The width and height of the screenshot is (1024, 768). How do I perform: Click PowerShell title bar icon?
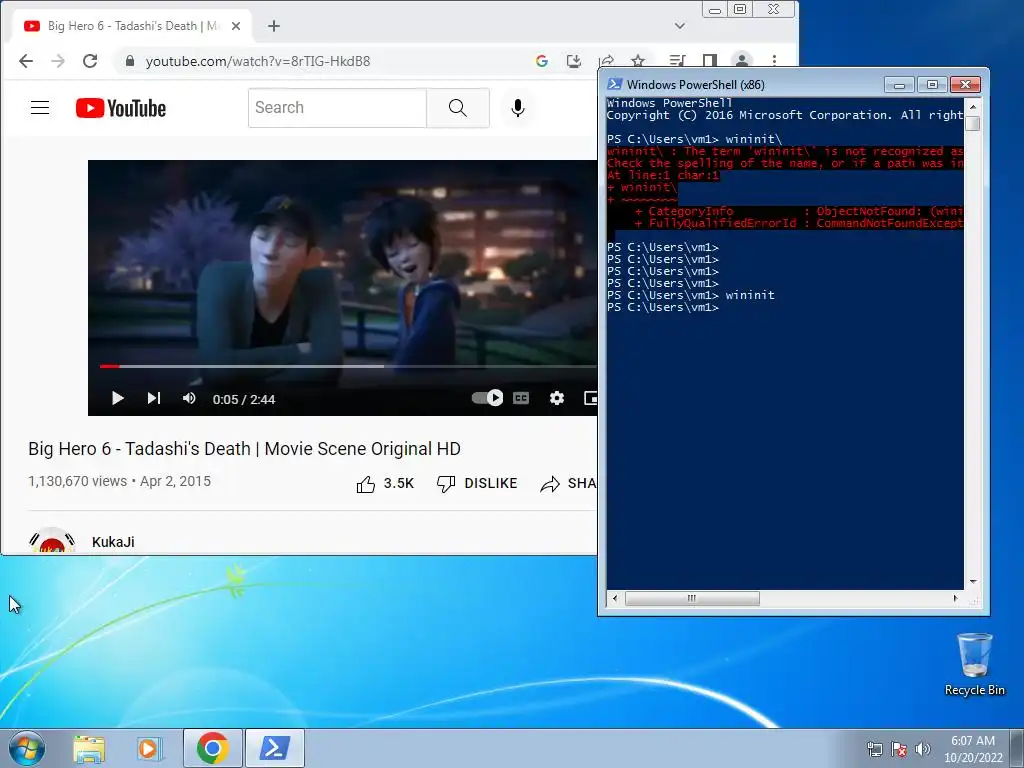tap(615, 84)
